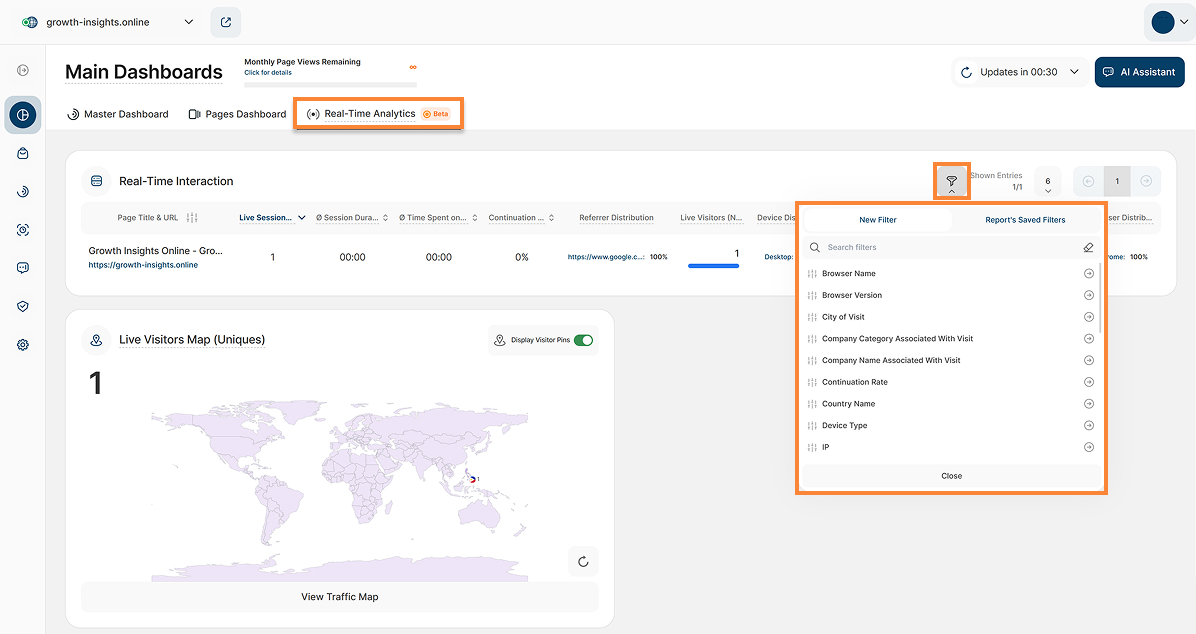Image resolution: width=1196 pixels, height=634 pixels.
Task: Open site in new tab icon
Action: [226, 22]
